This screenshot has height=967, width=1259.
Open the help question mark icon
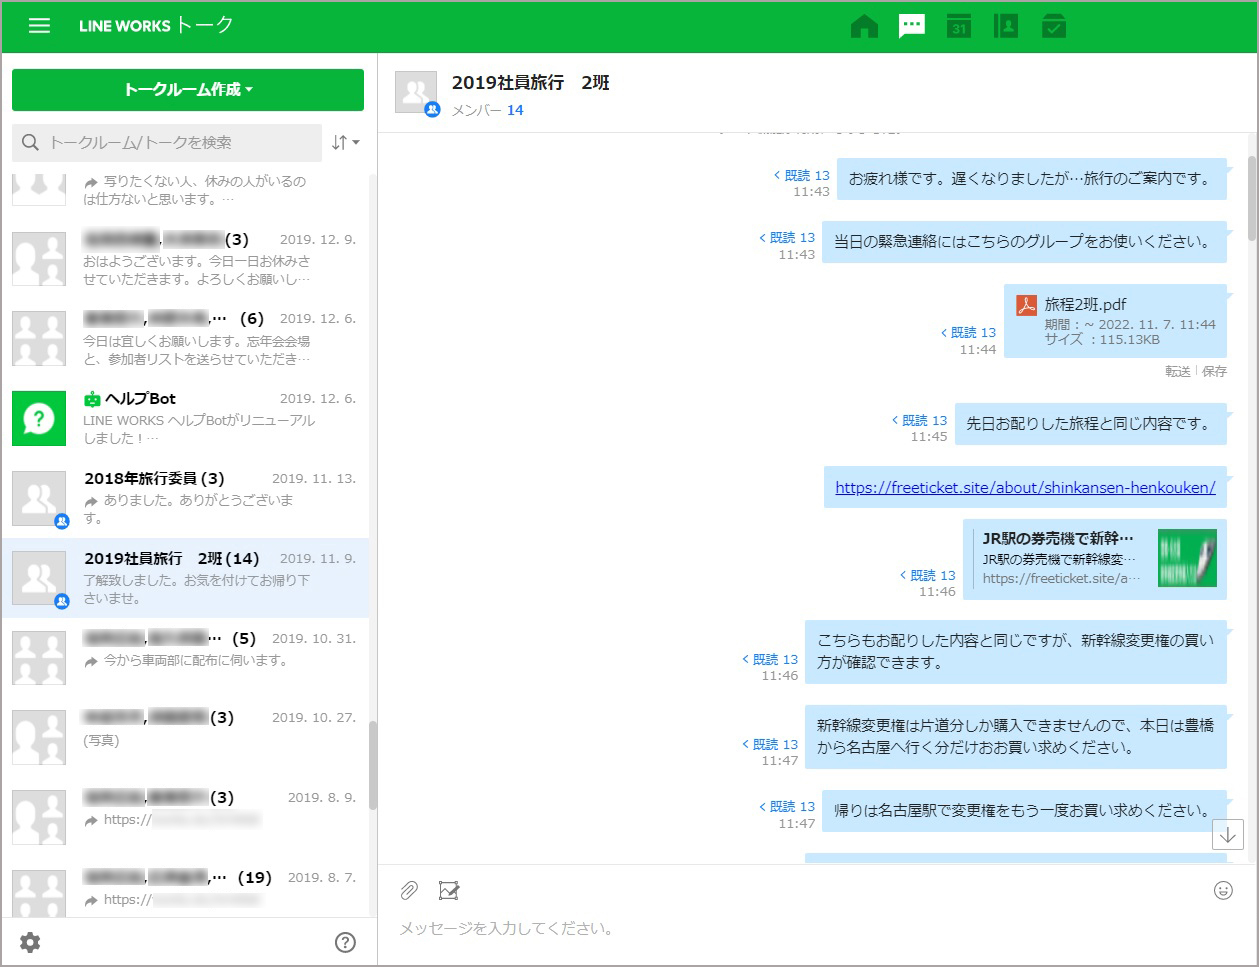(x=345, y=942)
